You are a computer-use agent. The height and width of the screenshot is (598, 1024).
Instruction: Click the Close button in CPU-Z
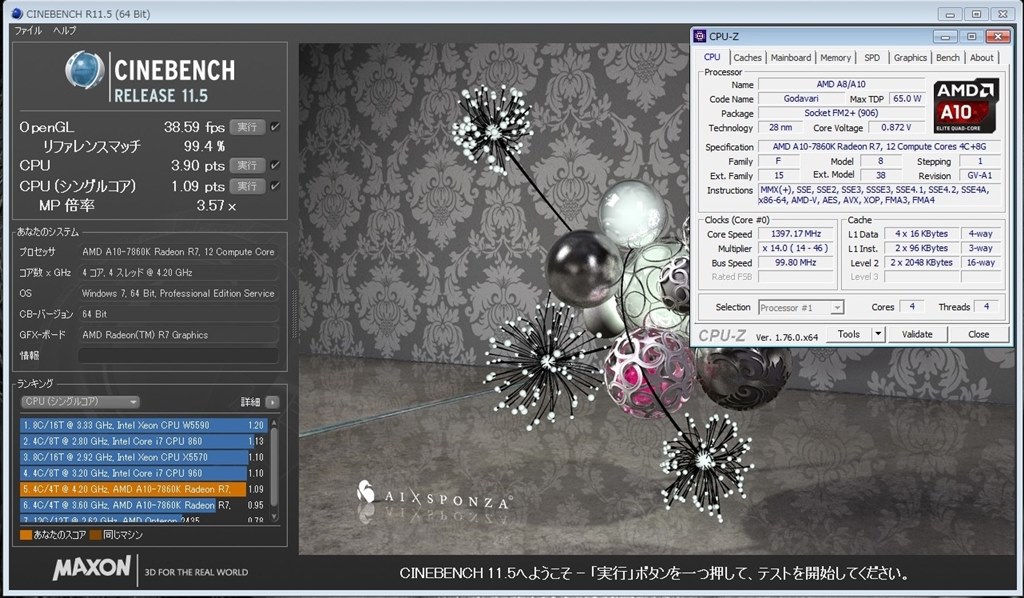(x=978, y=334)
